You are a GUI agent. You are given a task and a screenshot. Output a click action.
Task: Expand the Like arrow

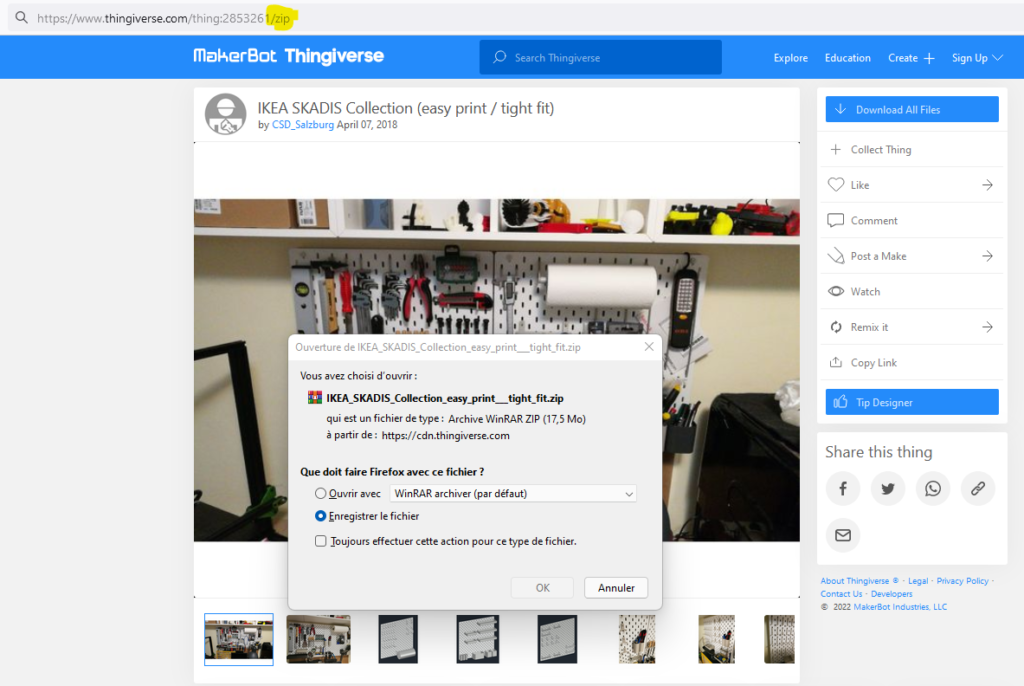pos(987,185)
